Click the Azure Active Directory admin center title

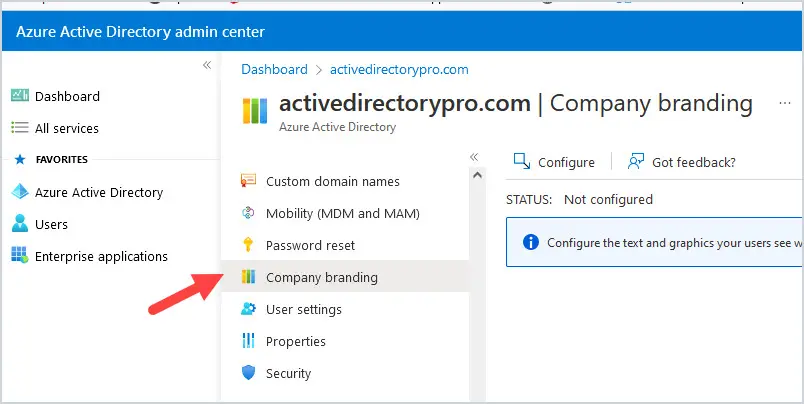(140, 31)
